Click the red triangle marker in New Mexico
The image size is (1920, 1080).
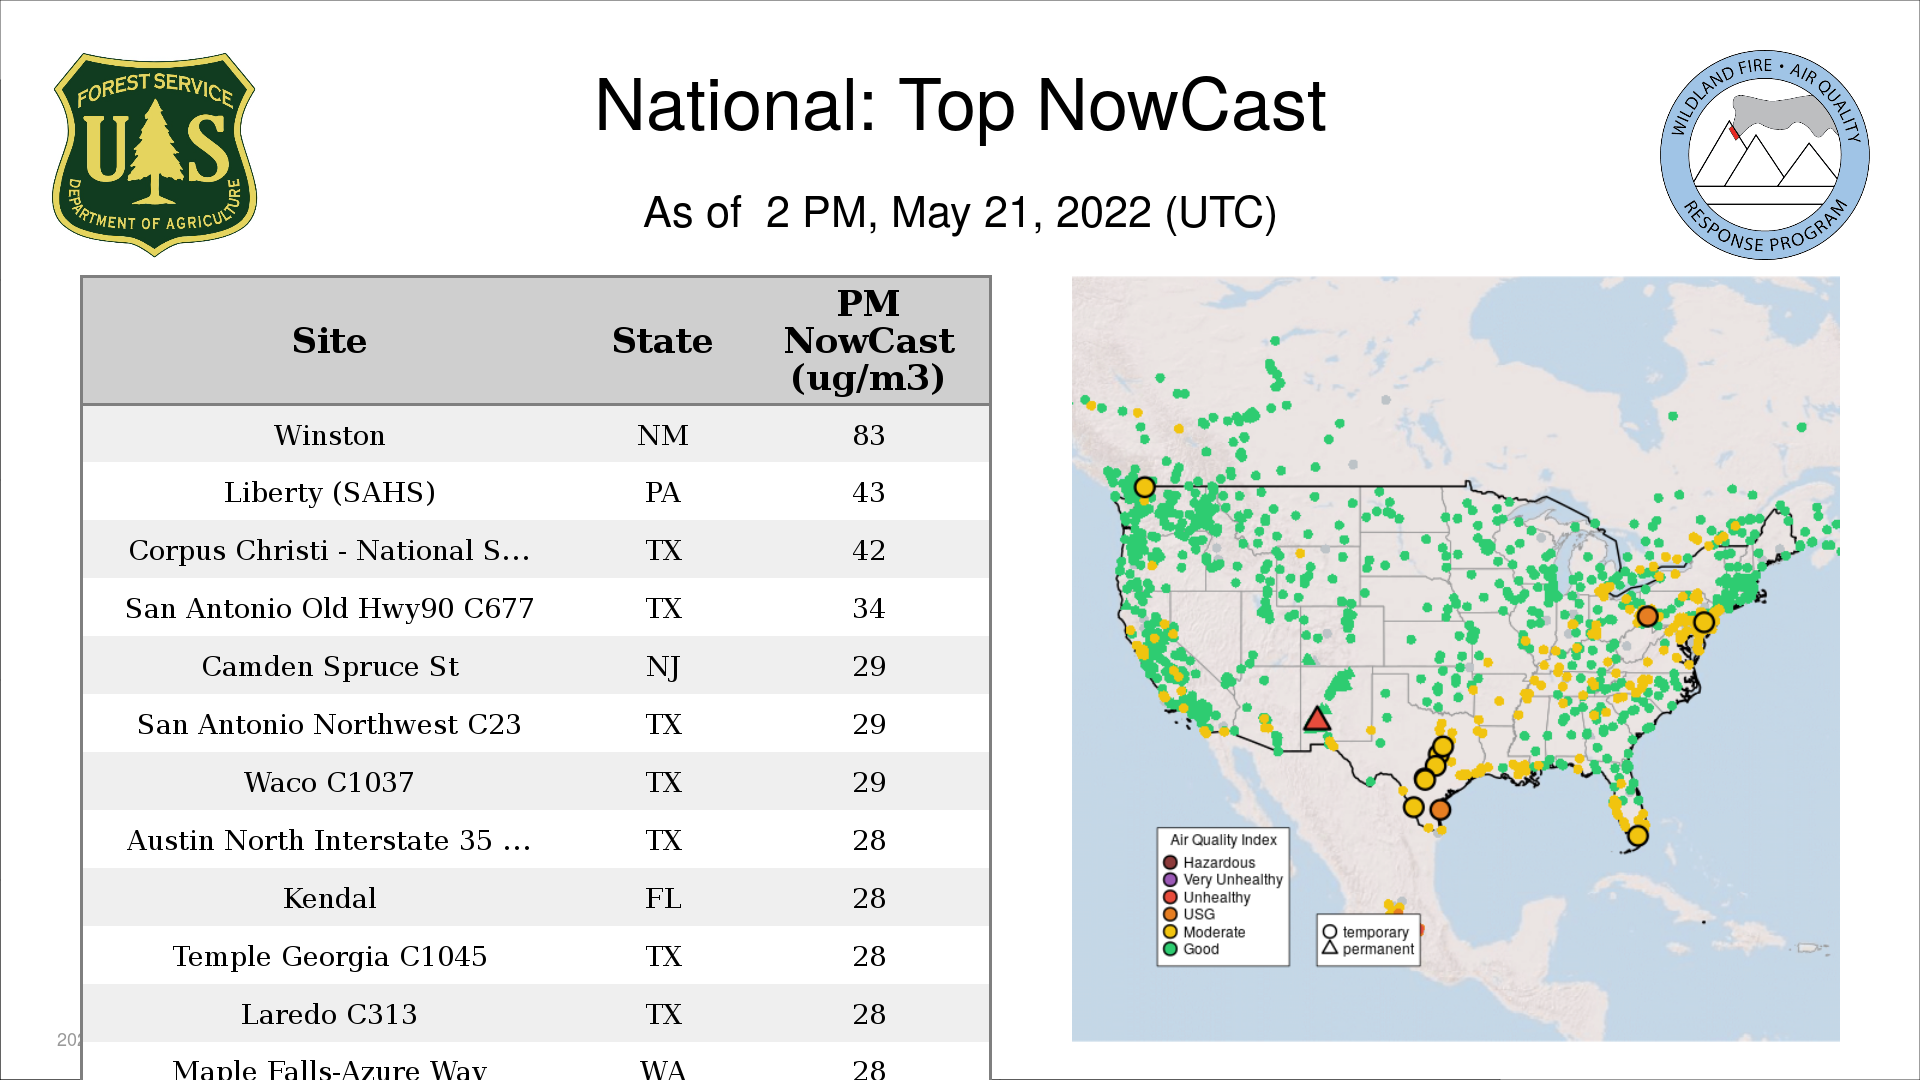point(1317,719)
